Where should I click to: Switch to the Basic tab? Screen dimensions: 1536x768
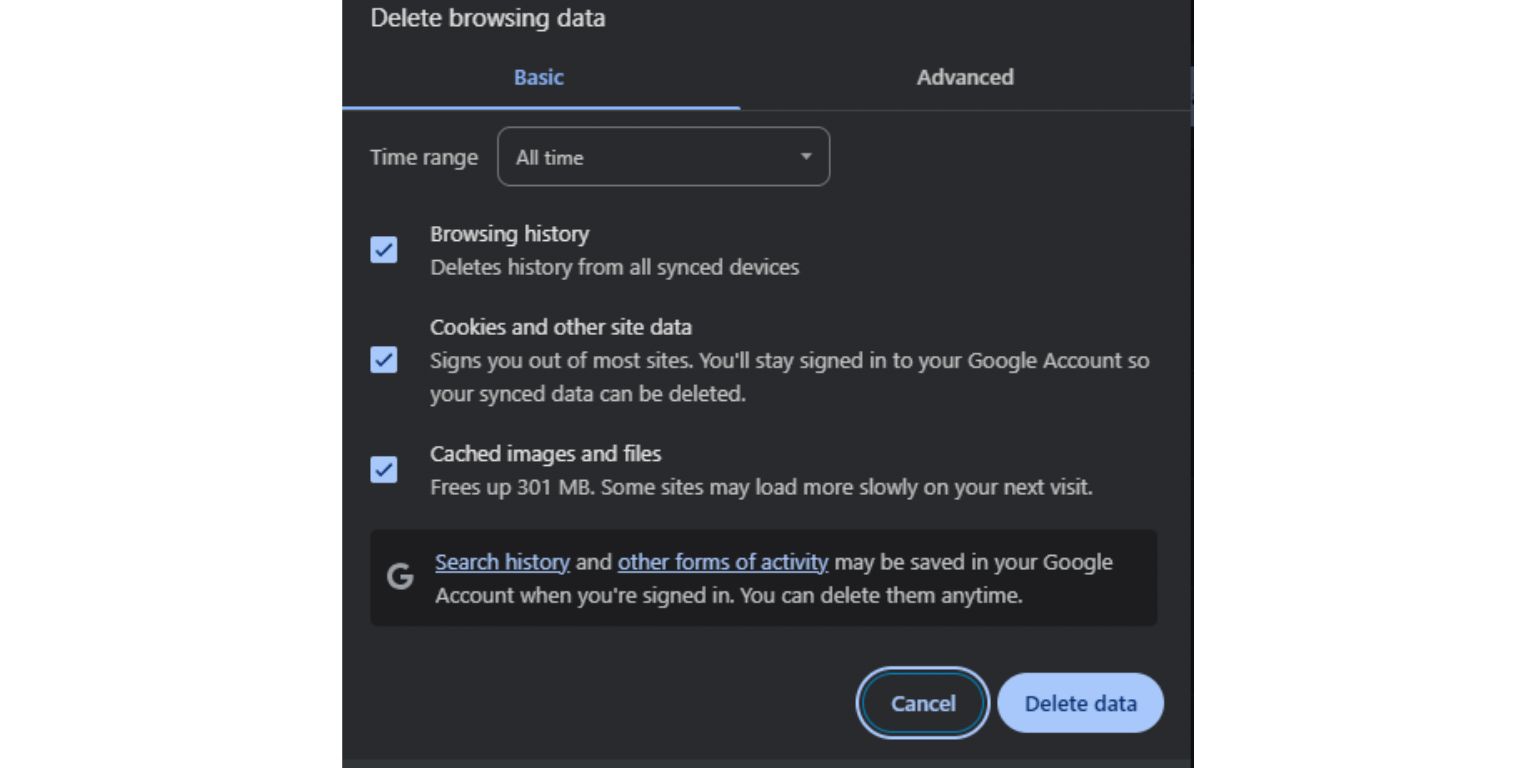point(539,77)
